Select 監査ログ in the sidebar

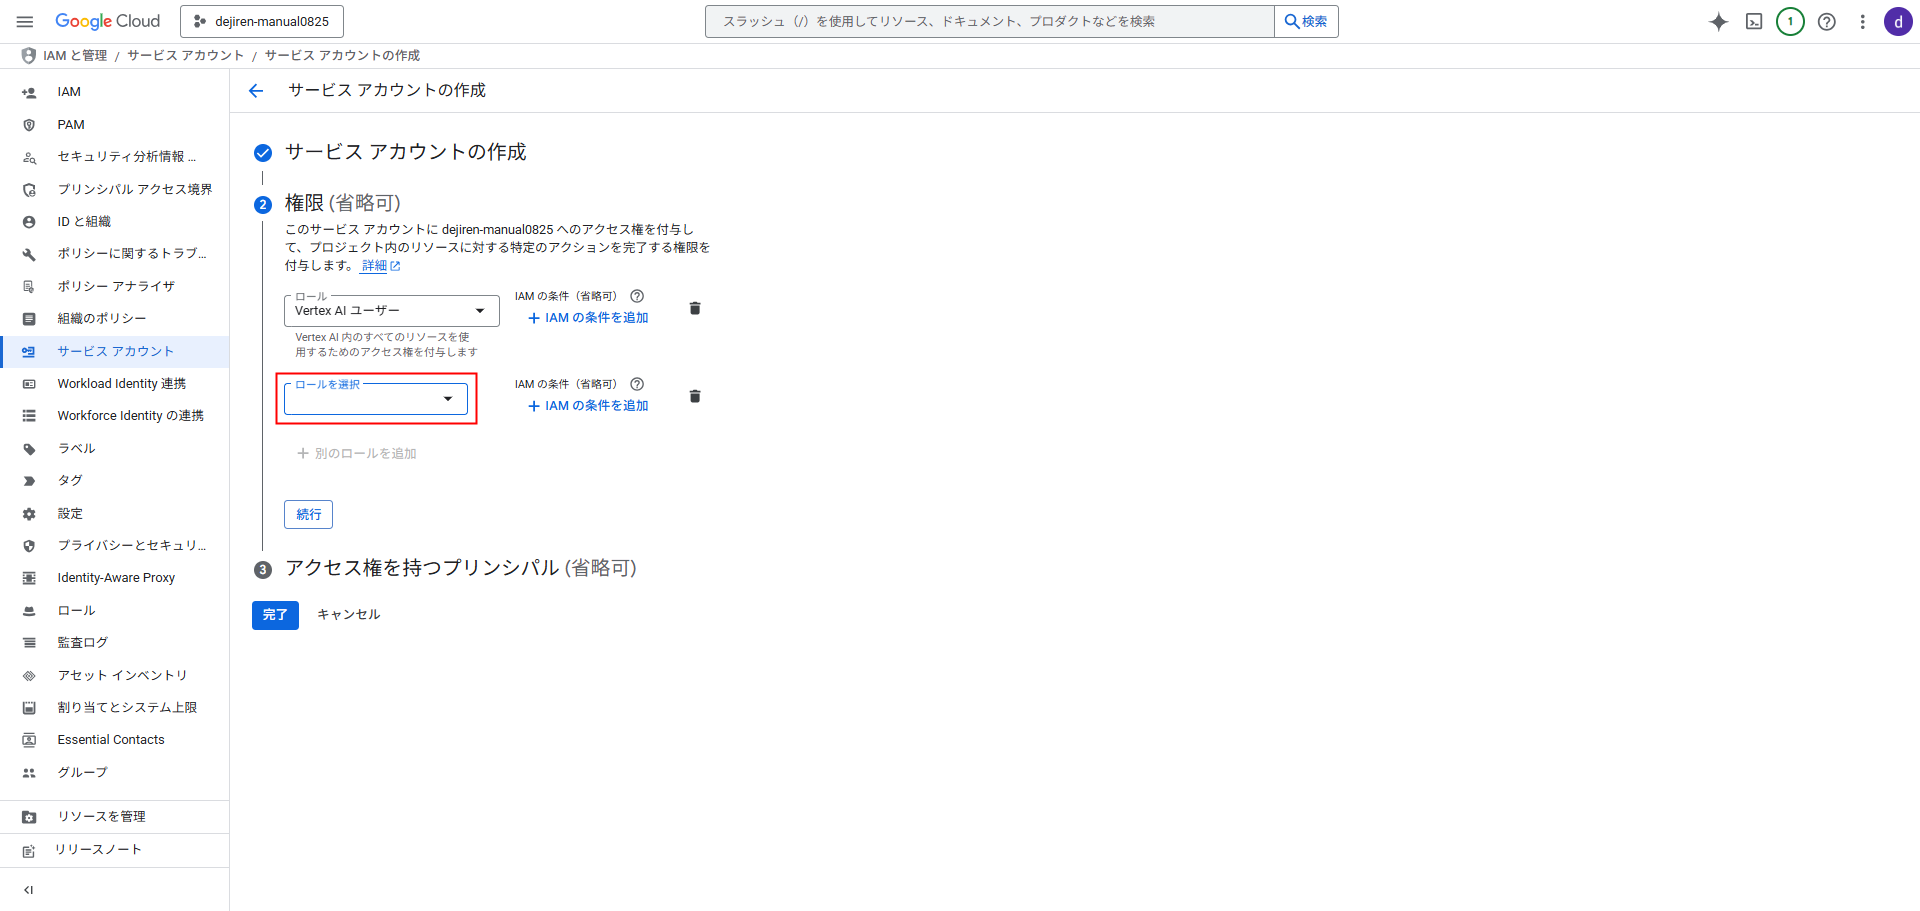[x=82, y=643]
